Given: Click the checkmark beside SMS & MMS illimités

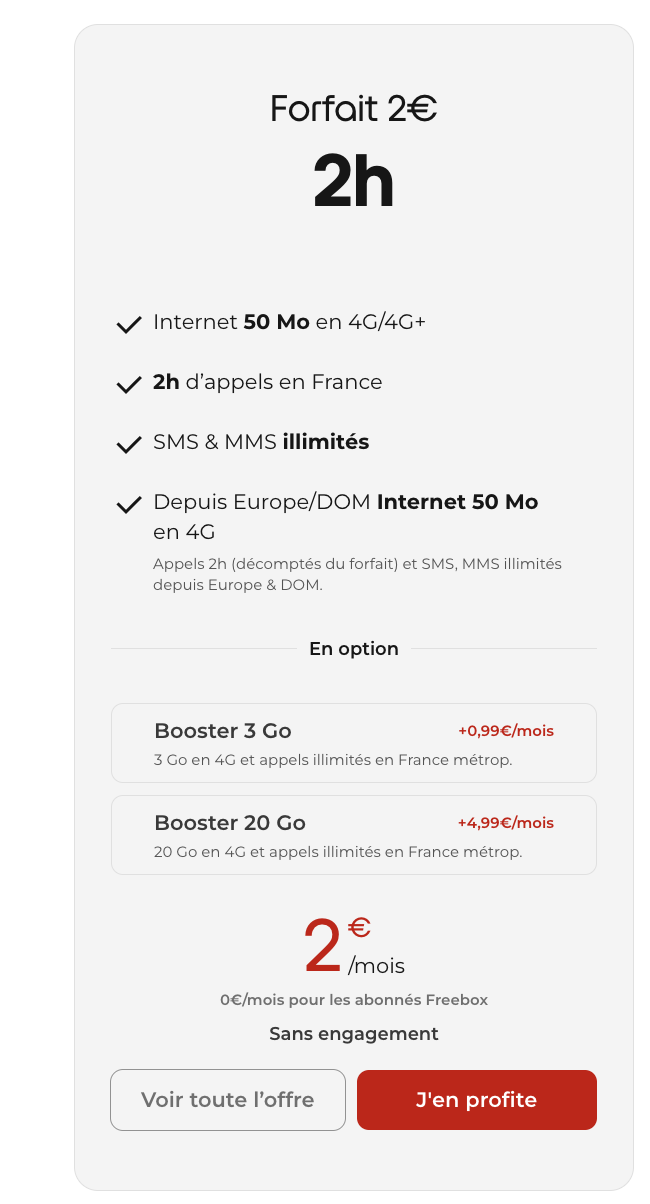Looking at the screenshot, I should [x=128, y=445].
